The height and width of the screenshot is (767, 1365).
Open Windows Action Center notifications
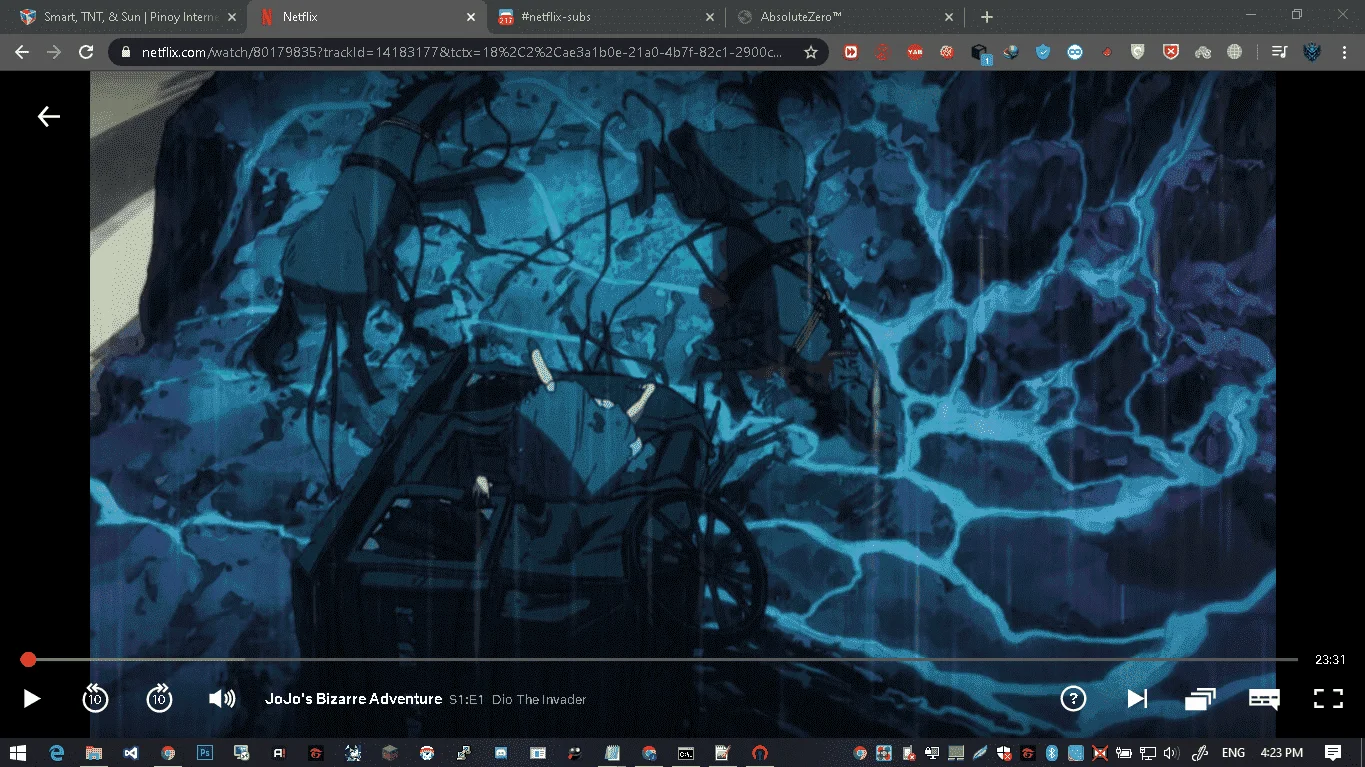click(1333, 752)
